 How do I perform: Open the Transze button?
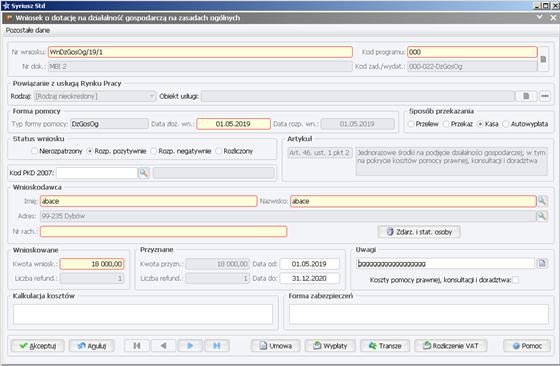coord(385,346)
